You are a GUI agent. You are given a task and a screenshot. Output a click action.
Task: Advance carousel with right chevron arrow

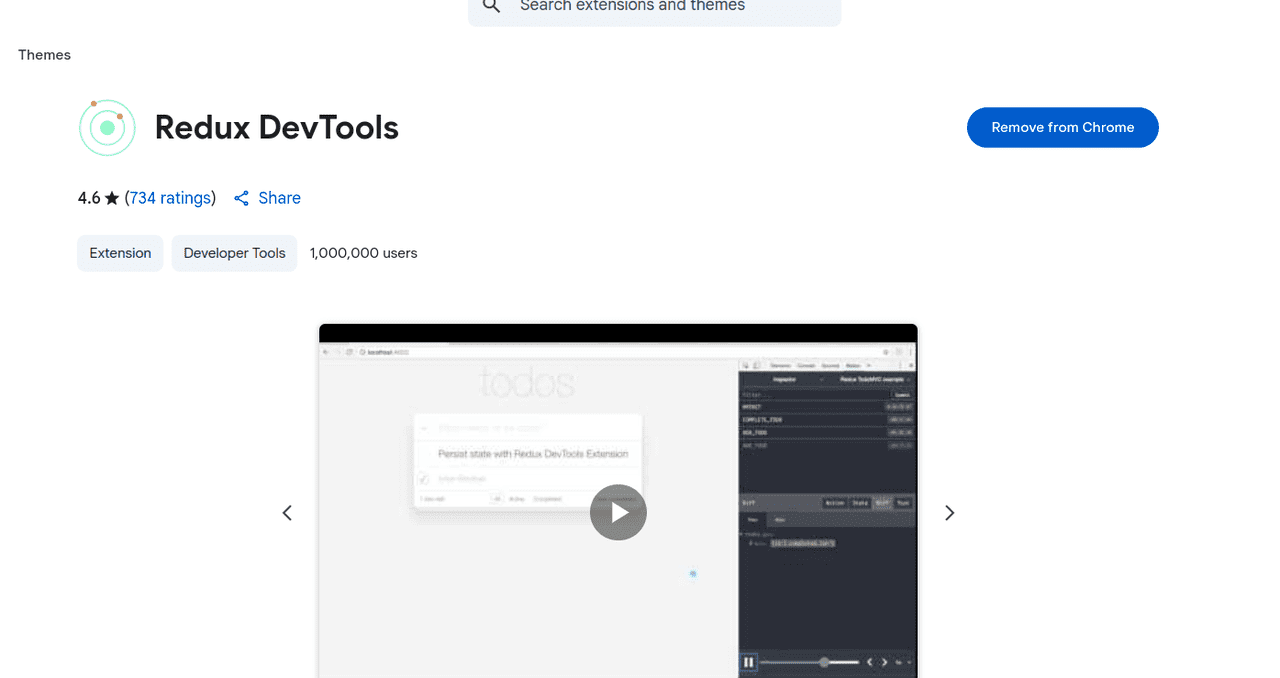950,513
